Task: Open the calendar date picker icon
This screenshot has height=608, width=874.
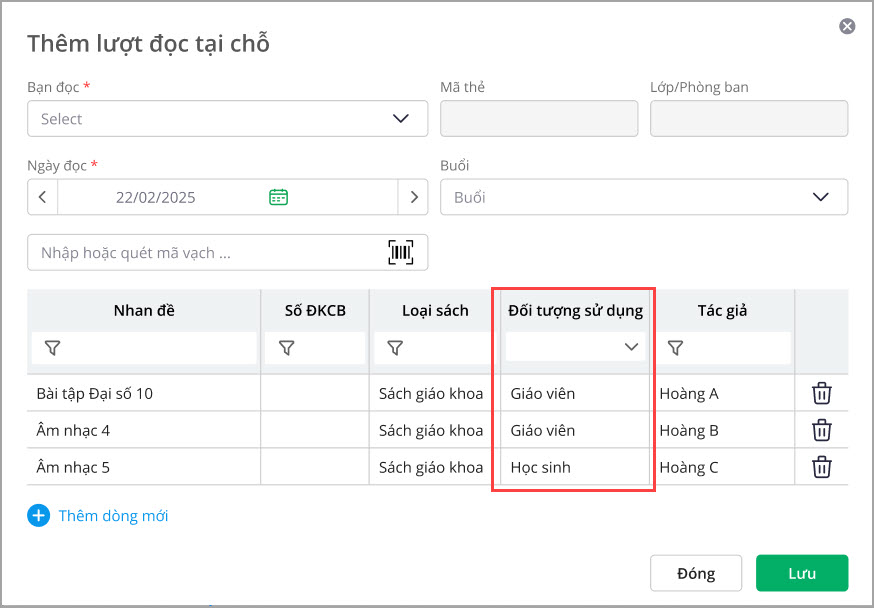Action: [x=278, y=197]
